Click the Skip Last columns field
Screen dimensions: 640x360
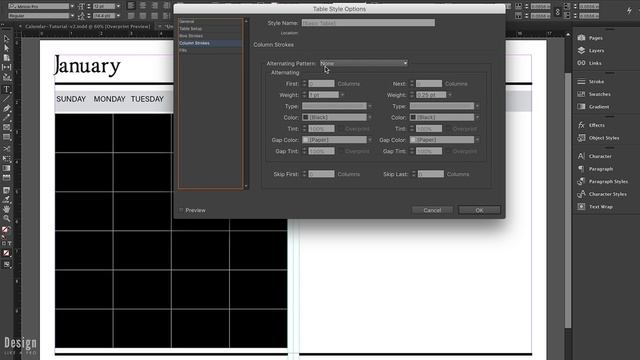(x=431, y=174)
